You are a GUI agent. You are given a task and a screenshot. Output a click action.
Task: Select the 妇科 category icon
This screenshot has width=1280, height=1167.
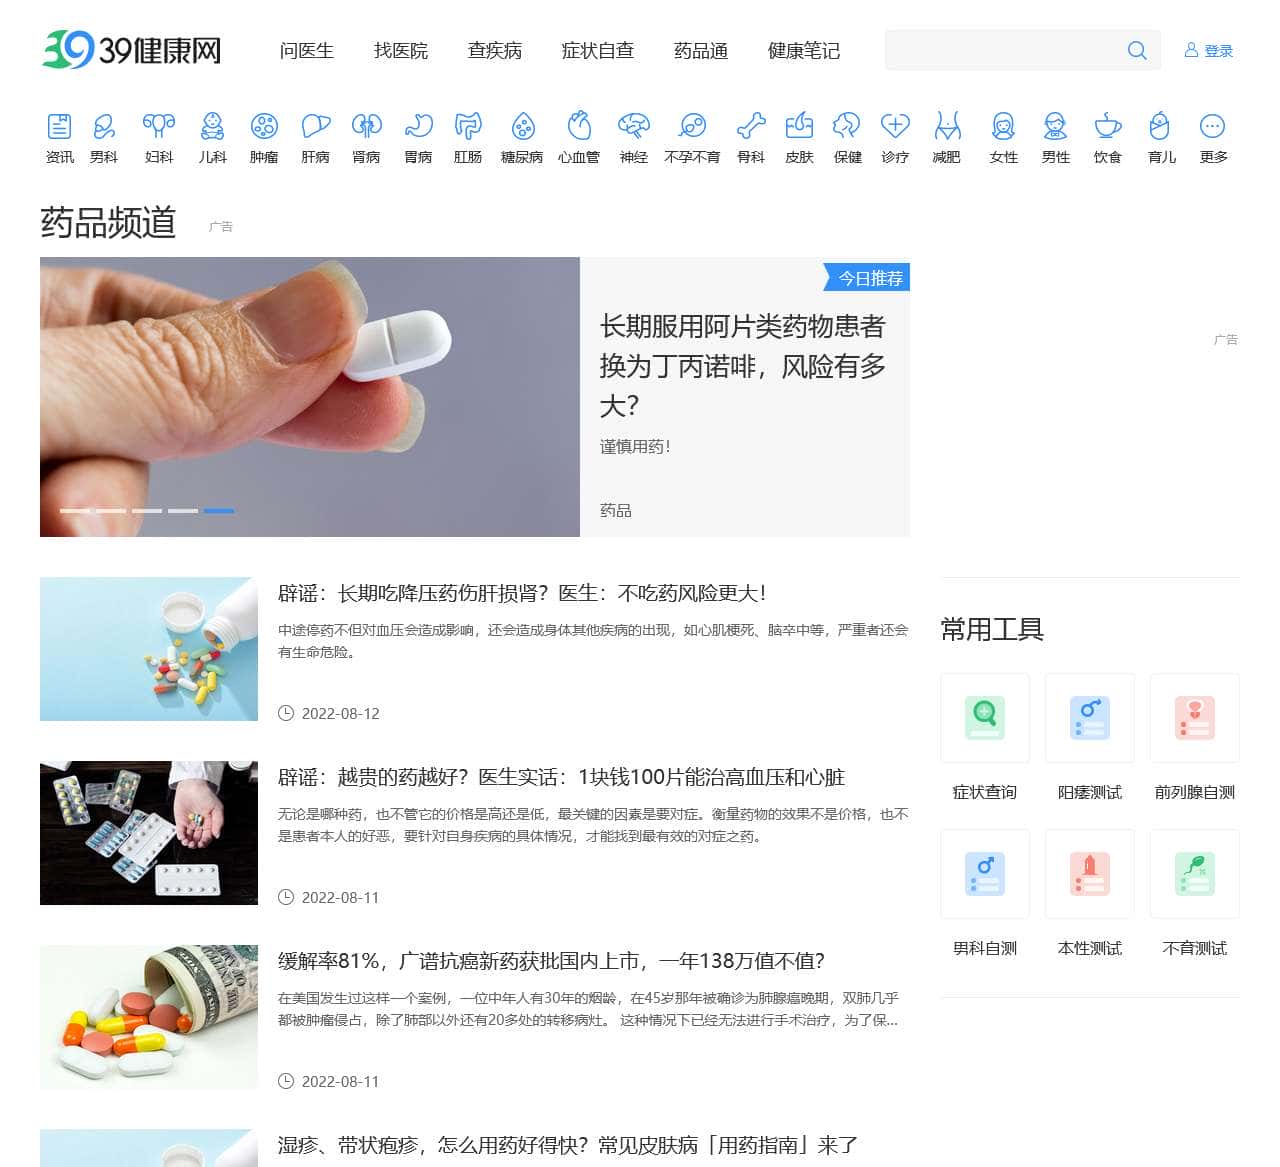click(159, 126)
